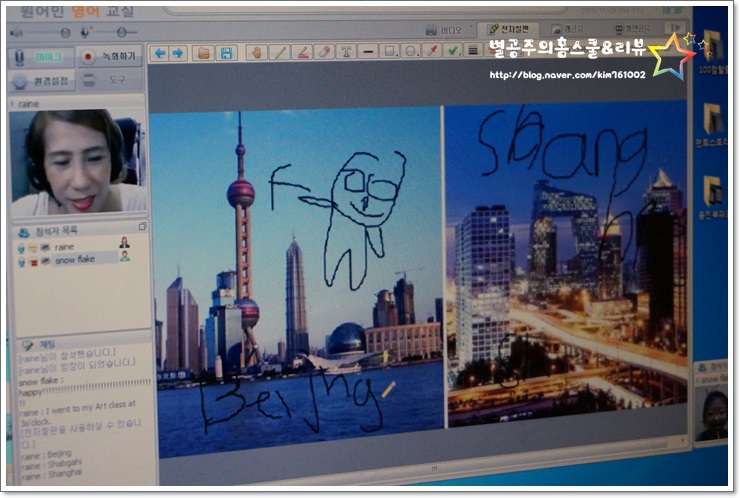740x498 pixels.
Task: Click the Shanghai skyline whiteboard image
Action: pyautogui.click(x=296, y=281)
